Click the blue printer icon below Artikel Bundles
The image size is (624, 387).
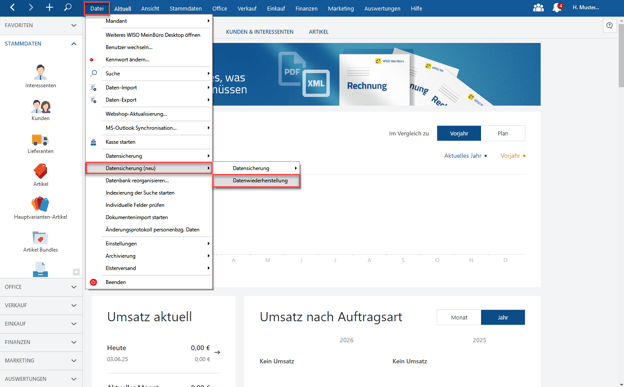pyautogui.click(x=40, y=270)
